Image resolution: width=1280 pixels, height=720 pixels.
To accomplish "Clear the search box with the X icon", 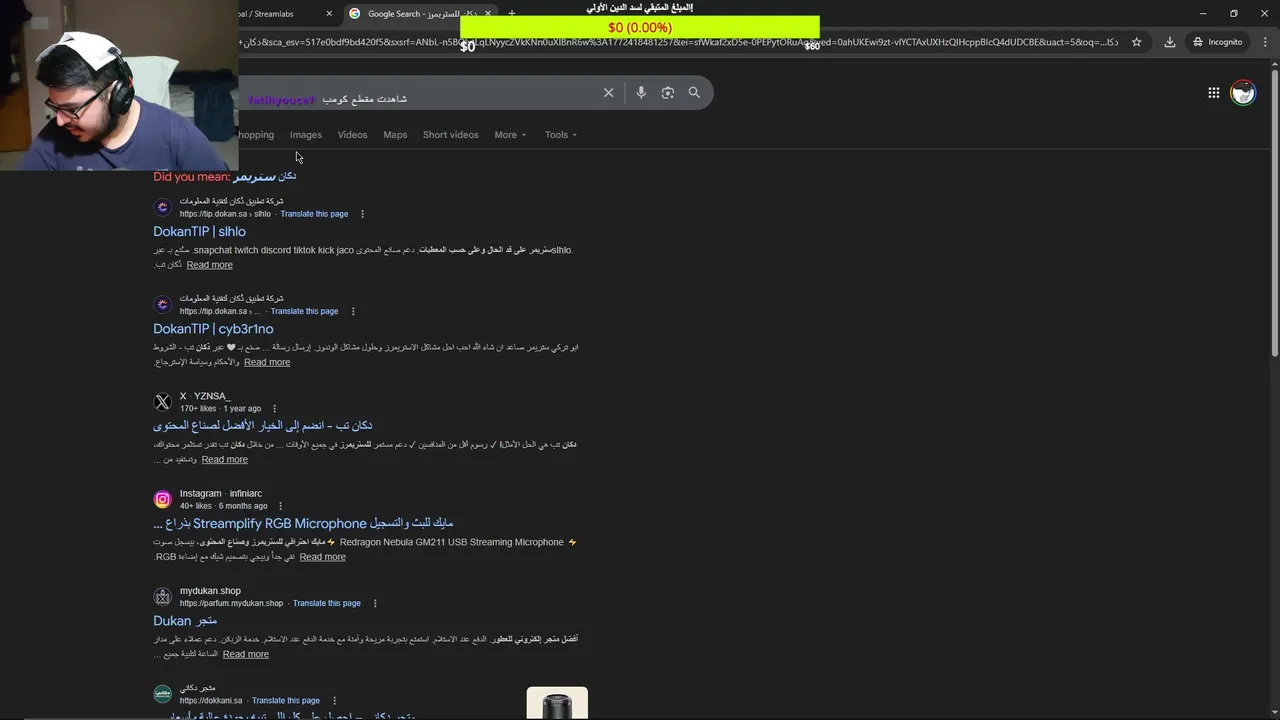I will [608, 93].
